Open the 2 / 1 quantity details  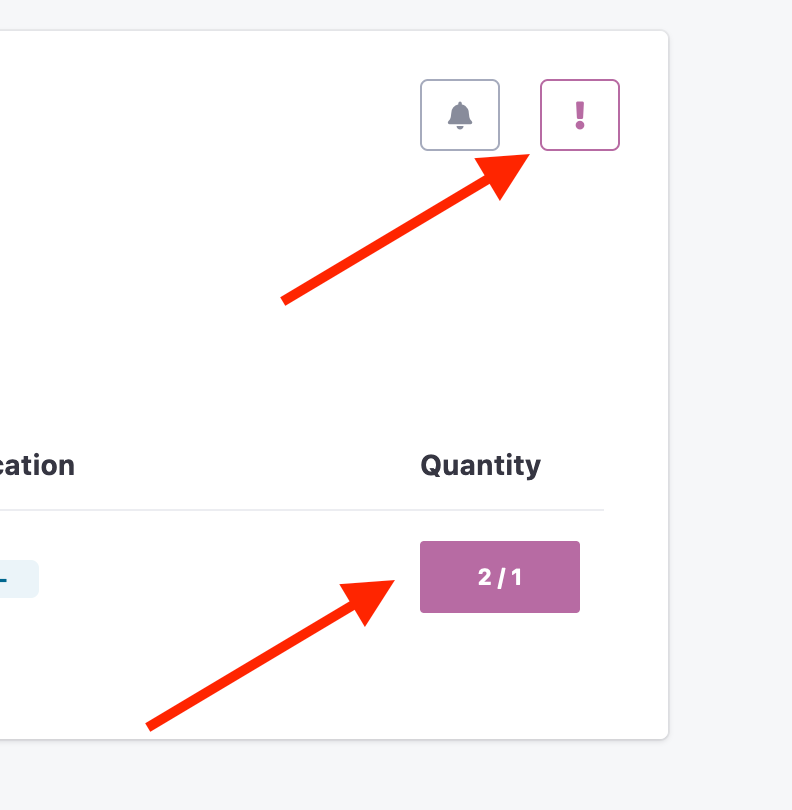point(500,577)
